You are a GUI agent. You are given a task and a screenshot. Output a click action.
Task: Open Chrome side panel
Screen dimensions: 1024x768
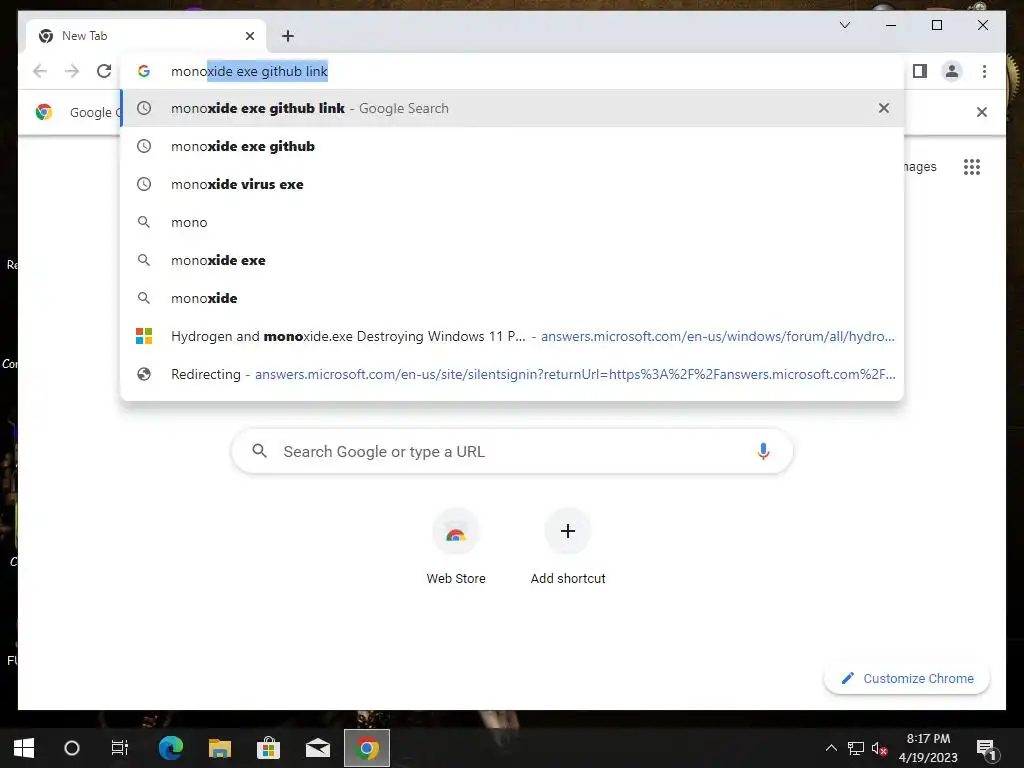click(x=920, y=71)
